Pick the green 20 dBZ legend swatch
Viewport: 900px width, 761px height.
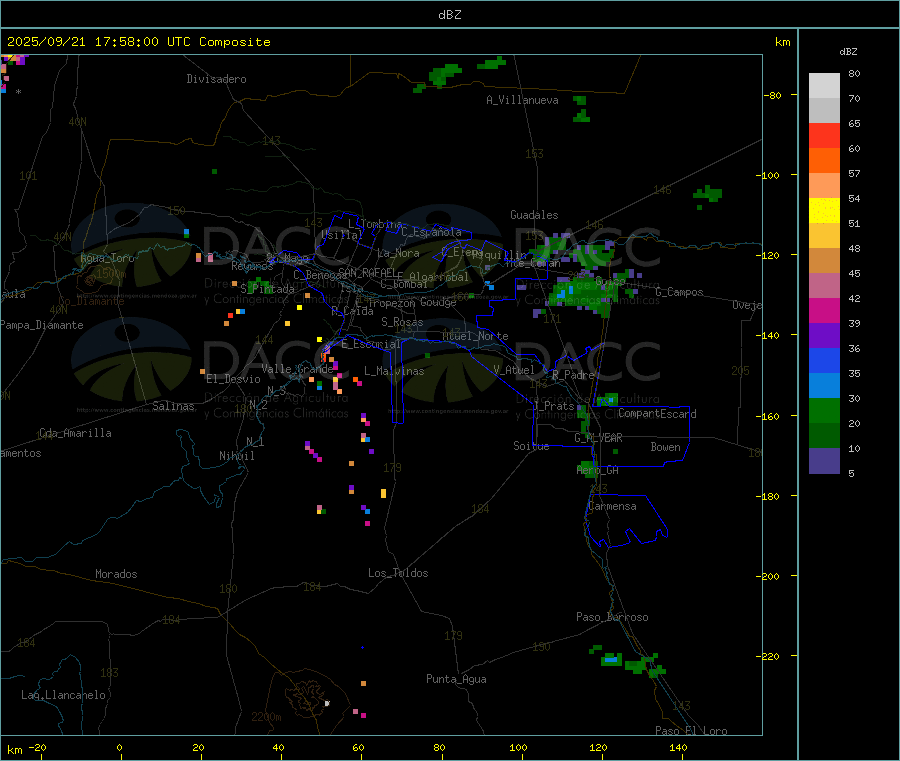824,410
